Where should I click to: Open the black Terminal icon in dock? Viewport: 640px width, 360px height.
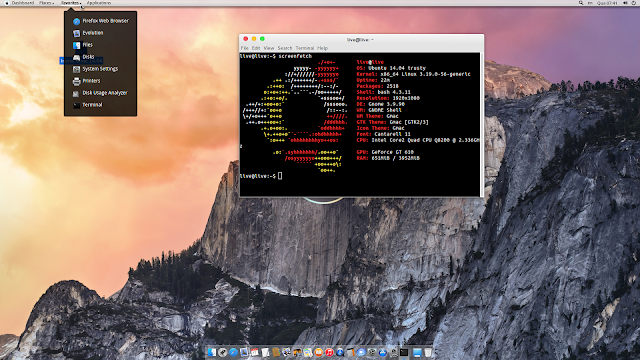[x=404, y=352]
